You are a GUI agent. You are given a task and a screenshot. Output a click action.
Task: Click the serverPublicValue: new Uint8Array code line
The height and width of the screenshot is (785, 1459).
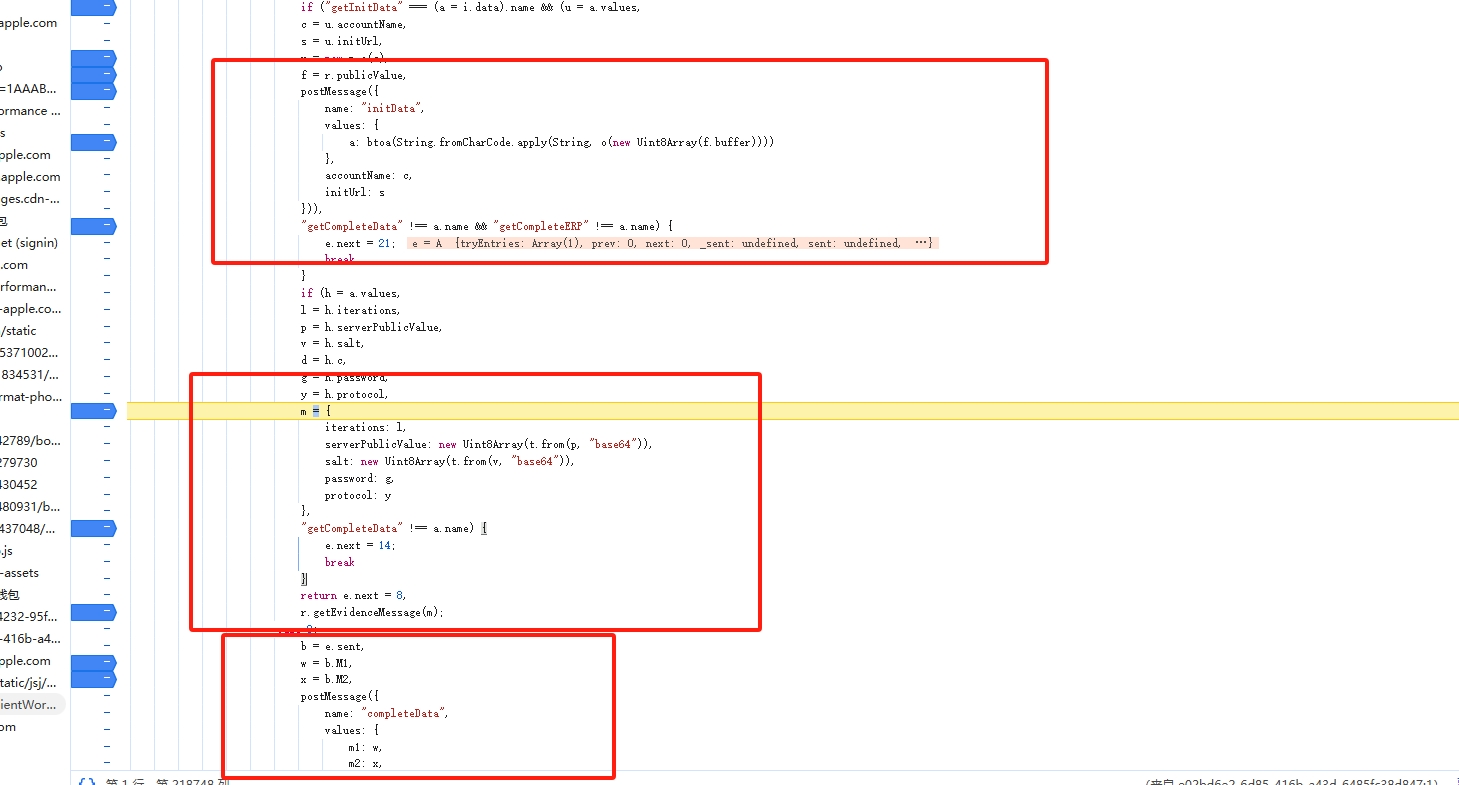tap(488, 444)
